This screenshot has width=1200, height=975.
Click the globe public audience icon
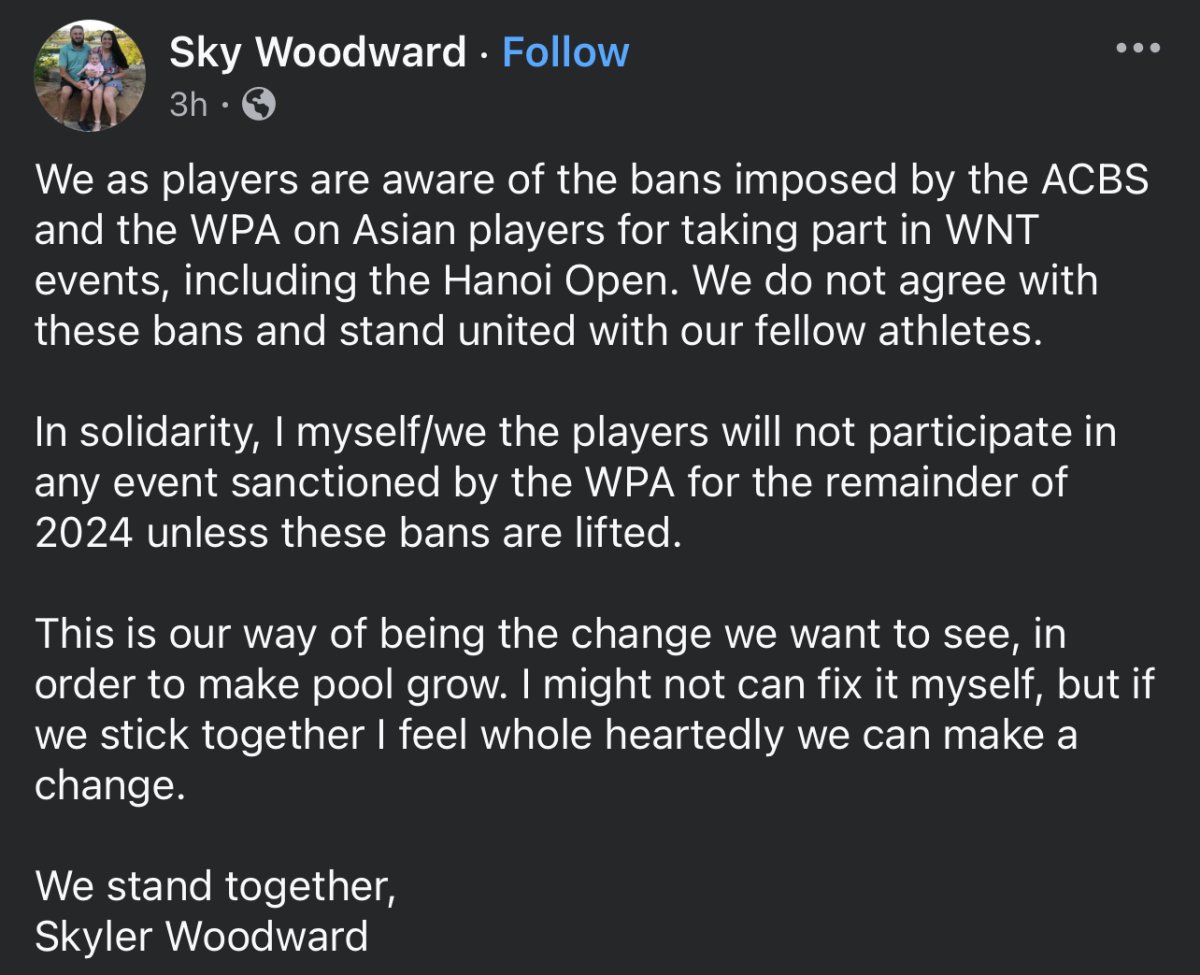coord(259,103)
